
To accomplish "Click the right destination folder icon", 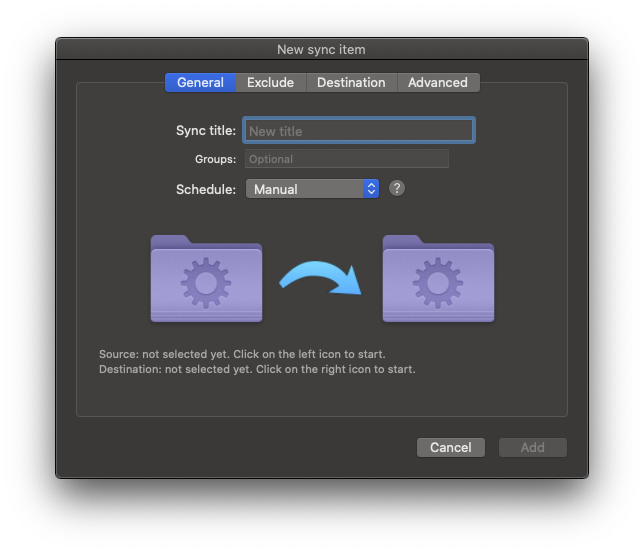I will point(438,278).
